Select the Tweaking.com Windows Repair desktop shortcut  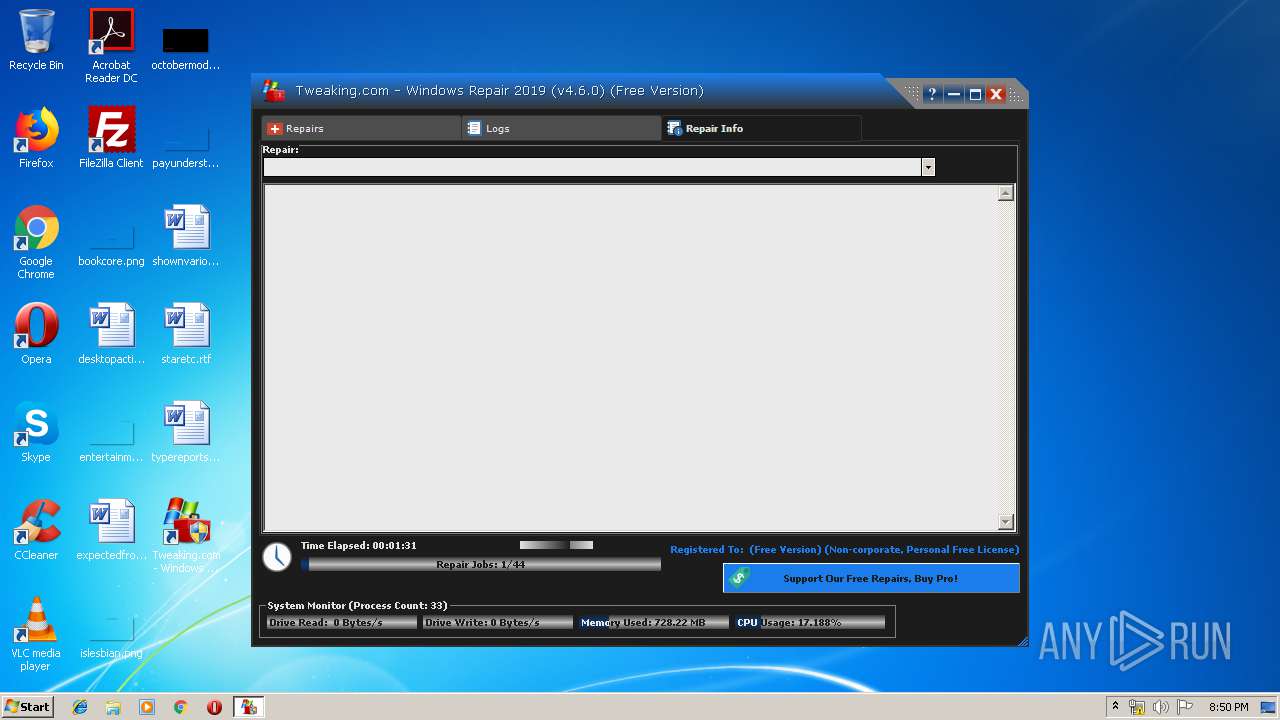(x=186, y=536)
